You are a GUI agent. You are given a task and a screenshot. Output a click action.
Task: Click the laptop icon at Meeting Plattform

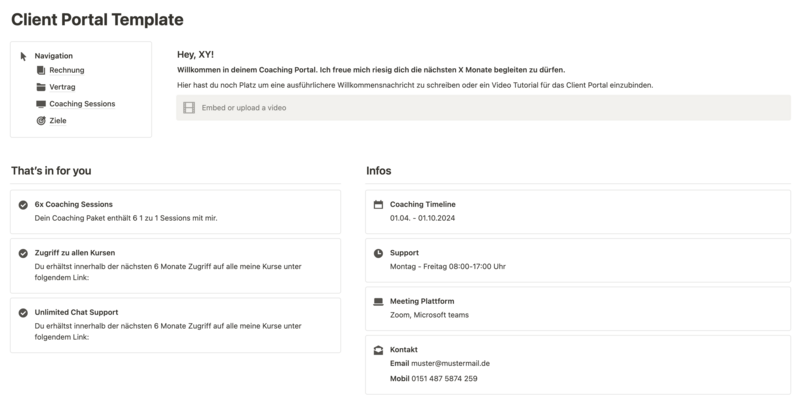click(378, 301)
